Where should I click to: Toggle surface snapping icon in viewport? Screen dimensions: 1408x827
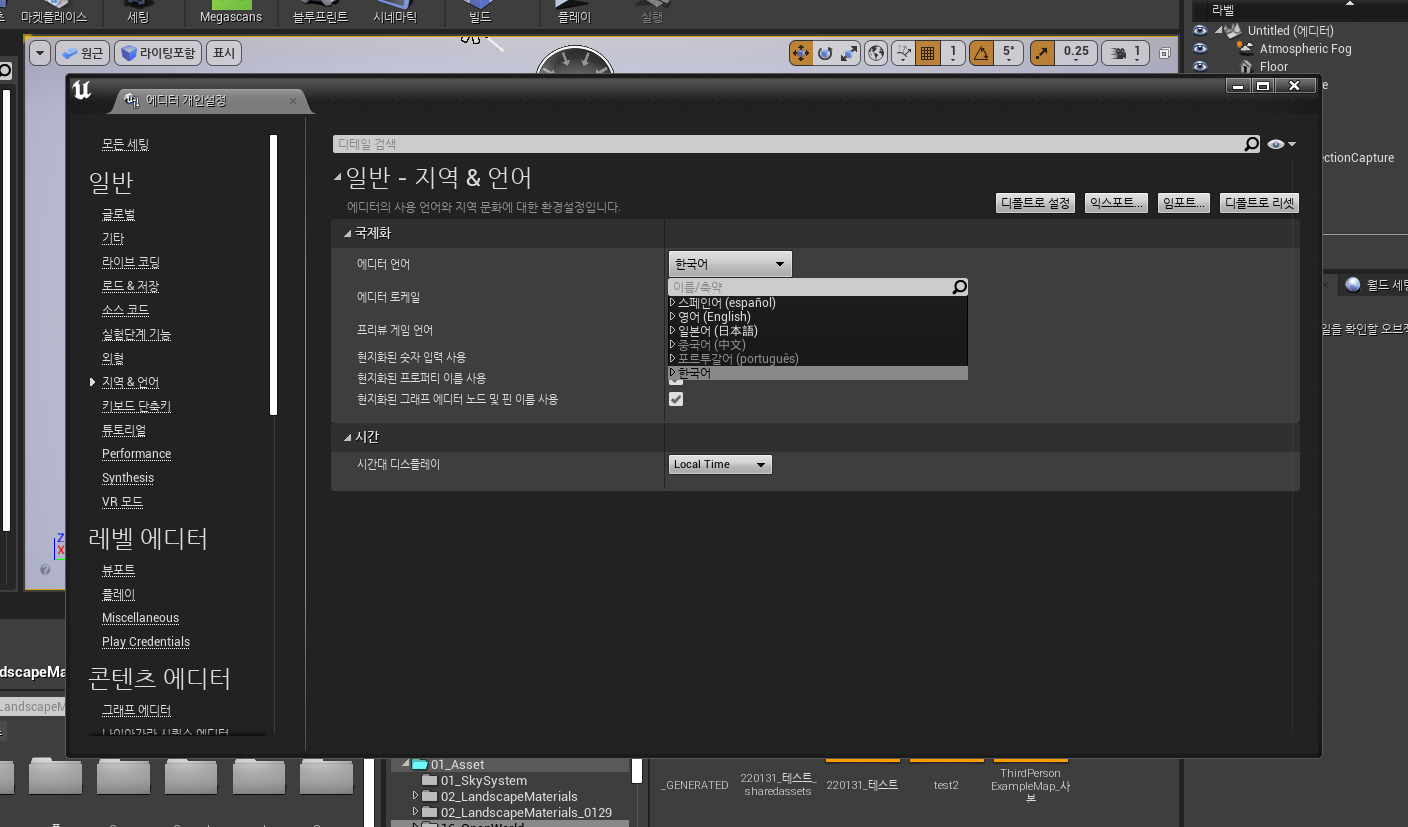tap(903, 53)
